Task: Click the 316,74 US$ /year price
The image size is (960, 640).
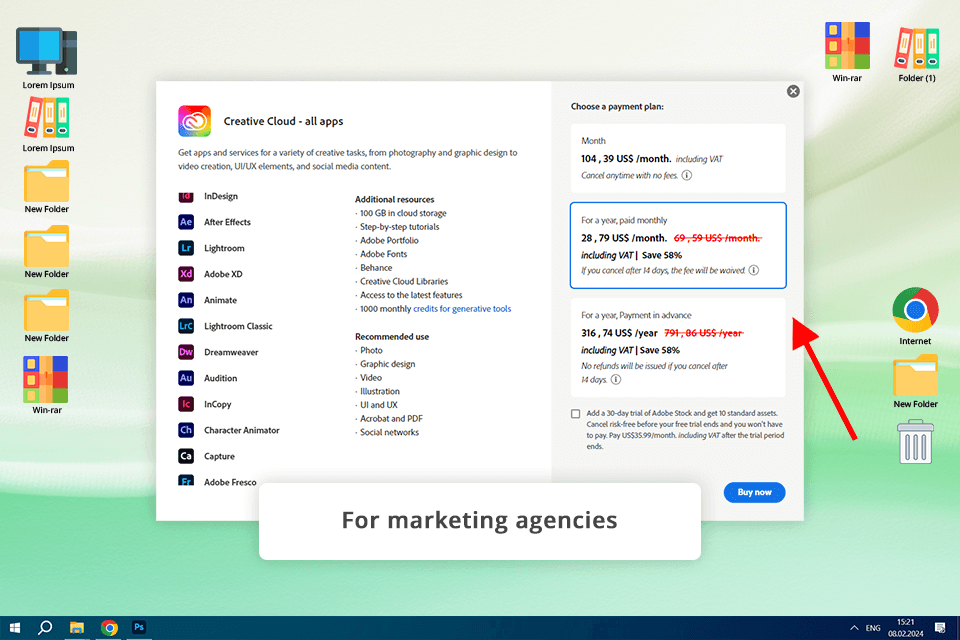Action: [x=619, y=333]
